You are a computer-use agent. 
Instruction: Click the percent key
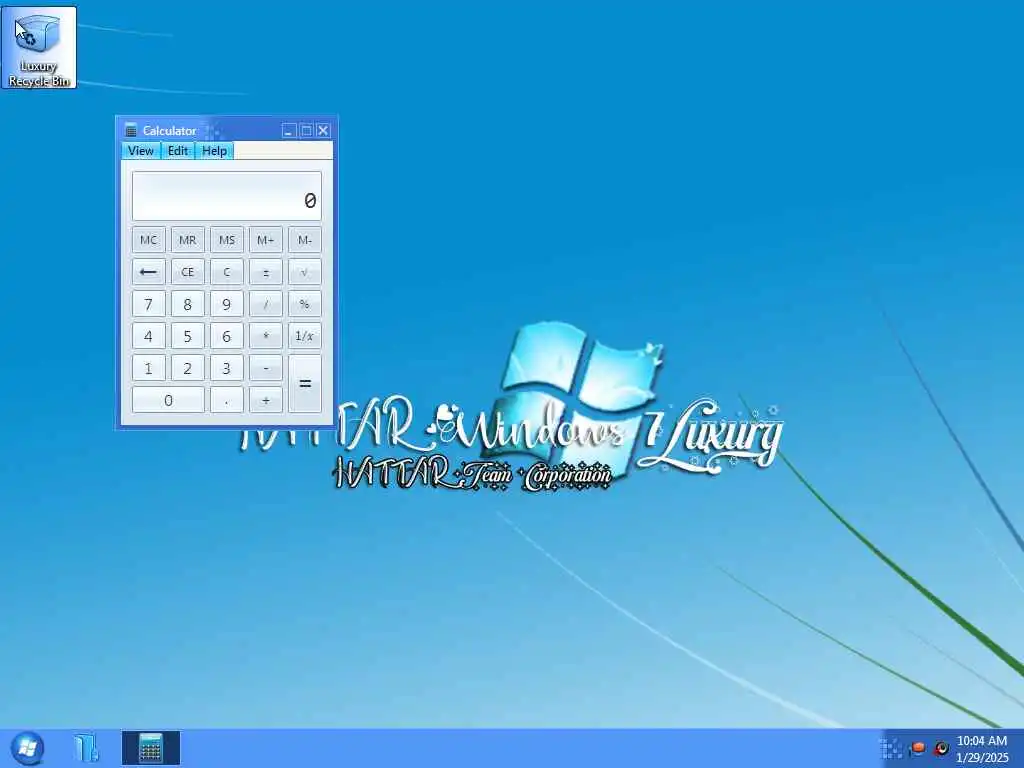pos(305,304)
